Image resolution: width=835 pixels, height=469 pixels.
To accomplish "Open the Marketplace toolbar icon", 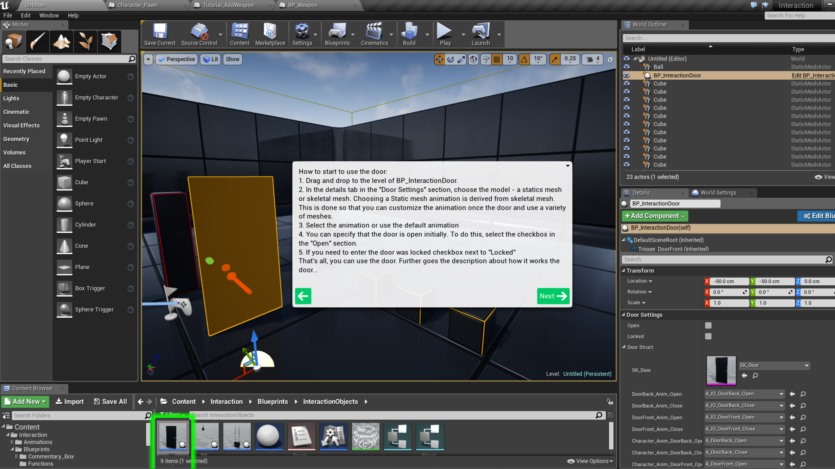I will coord(269,34).
